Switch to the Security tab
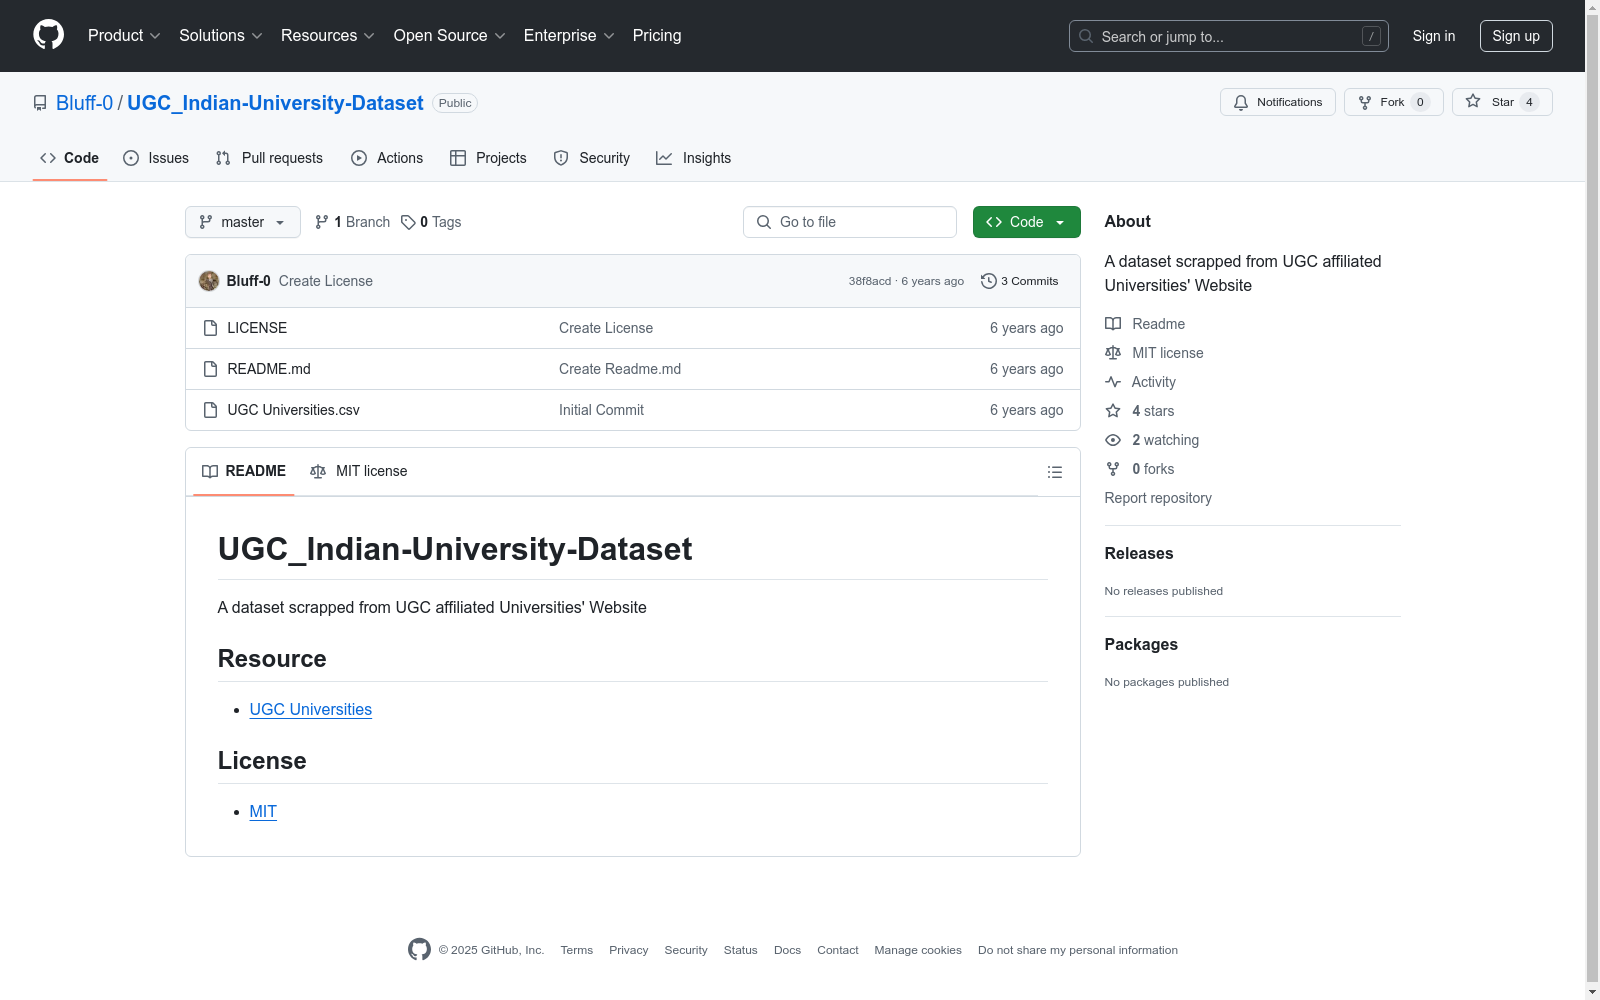The width and height of the screenshot is (1600, 1000). click(592, 158)
